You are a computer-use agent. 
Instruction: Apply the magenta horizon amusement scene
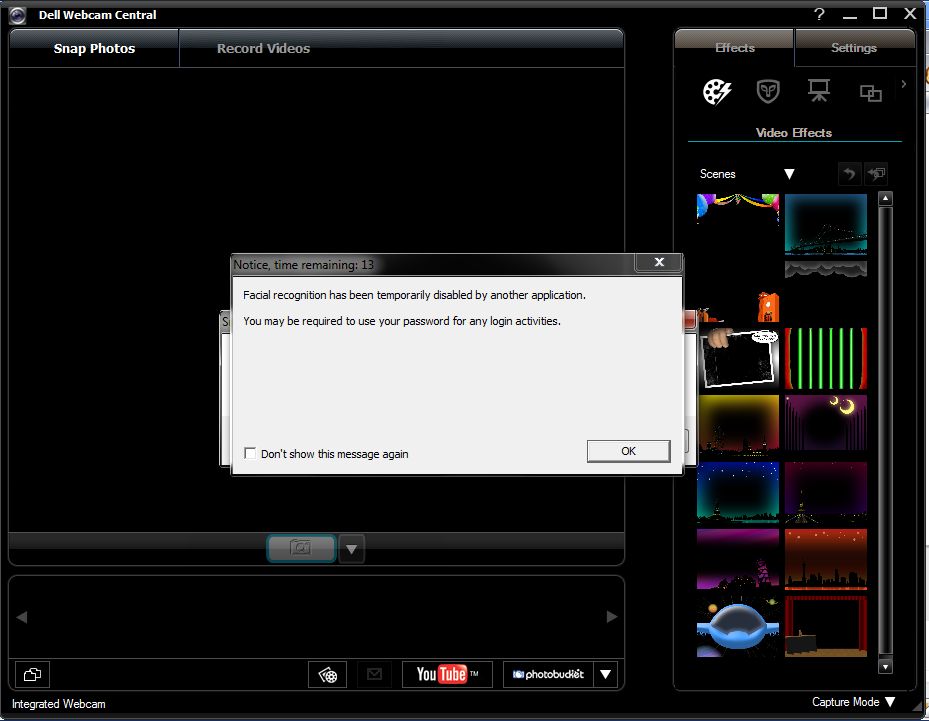(x=738, y=559)
